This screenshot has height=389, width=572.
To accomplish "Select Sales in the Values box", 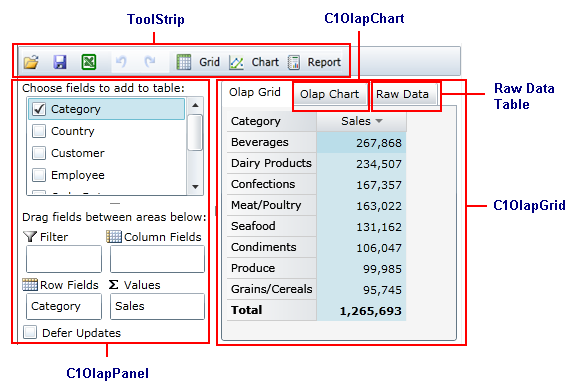I will pyautogui.click(x=157, y=306).
